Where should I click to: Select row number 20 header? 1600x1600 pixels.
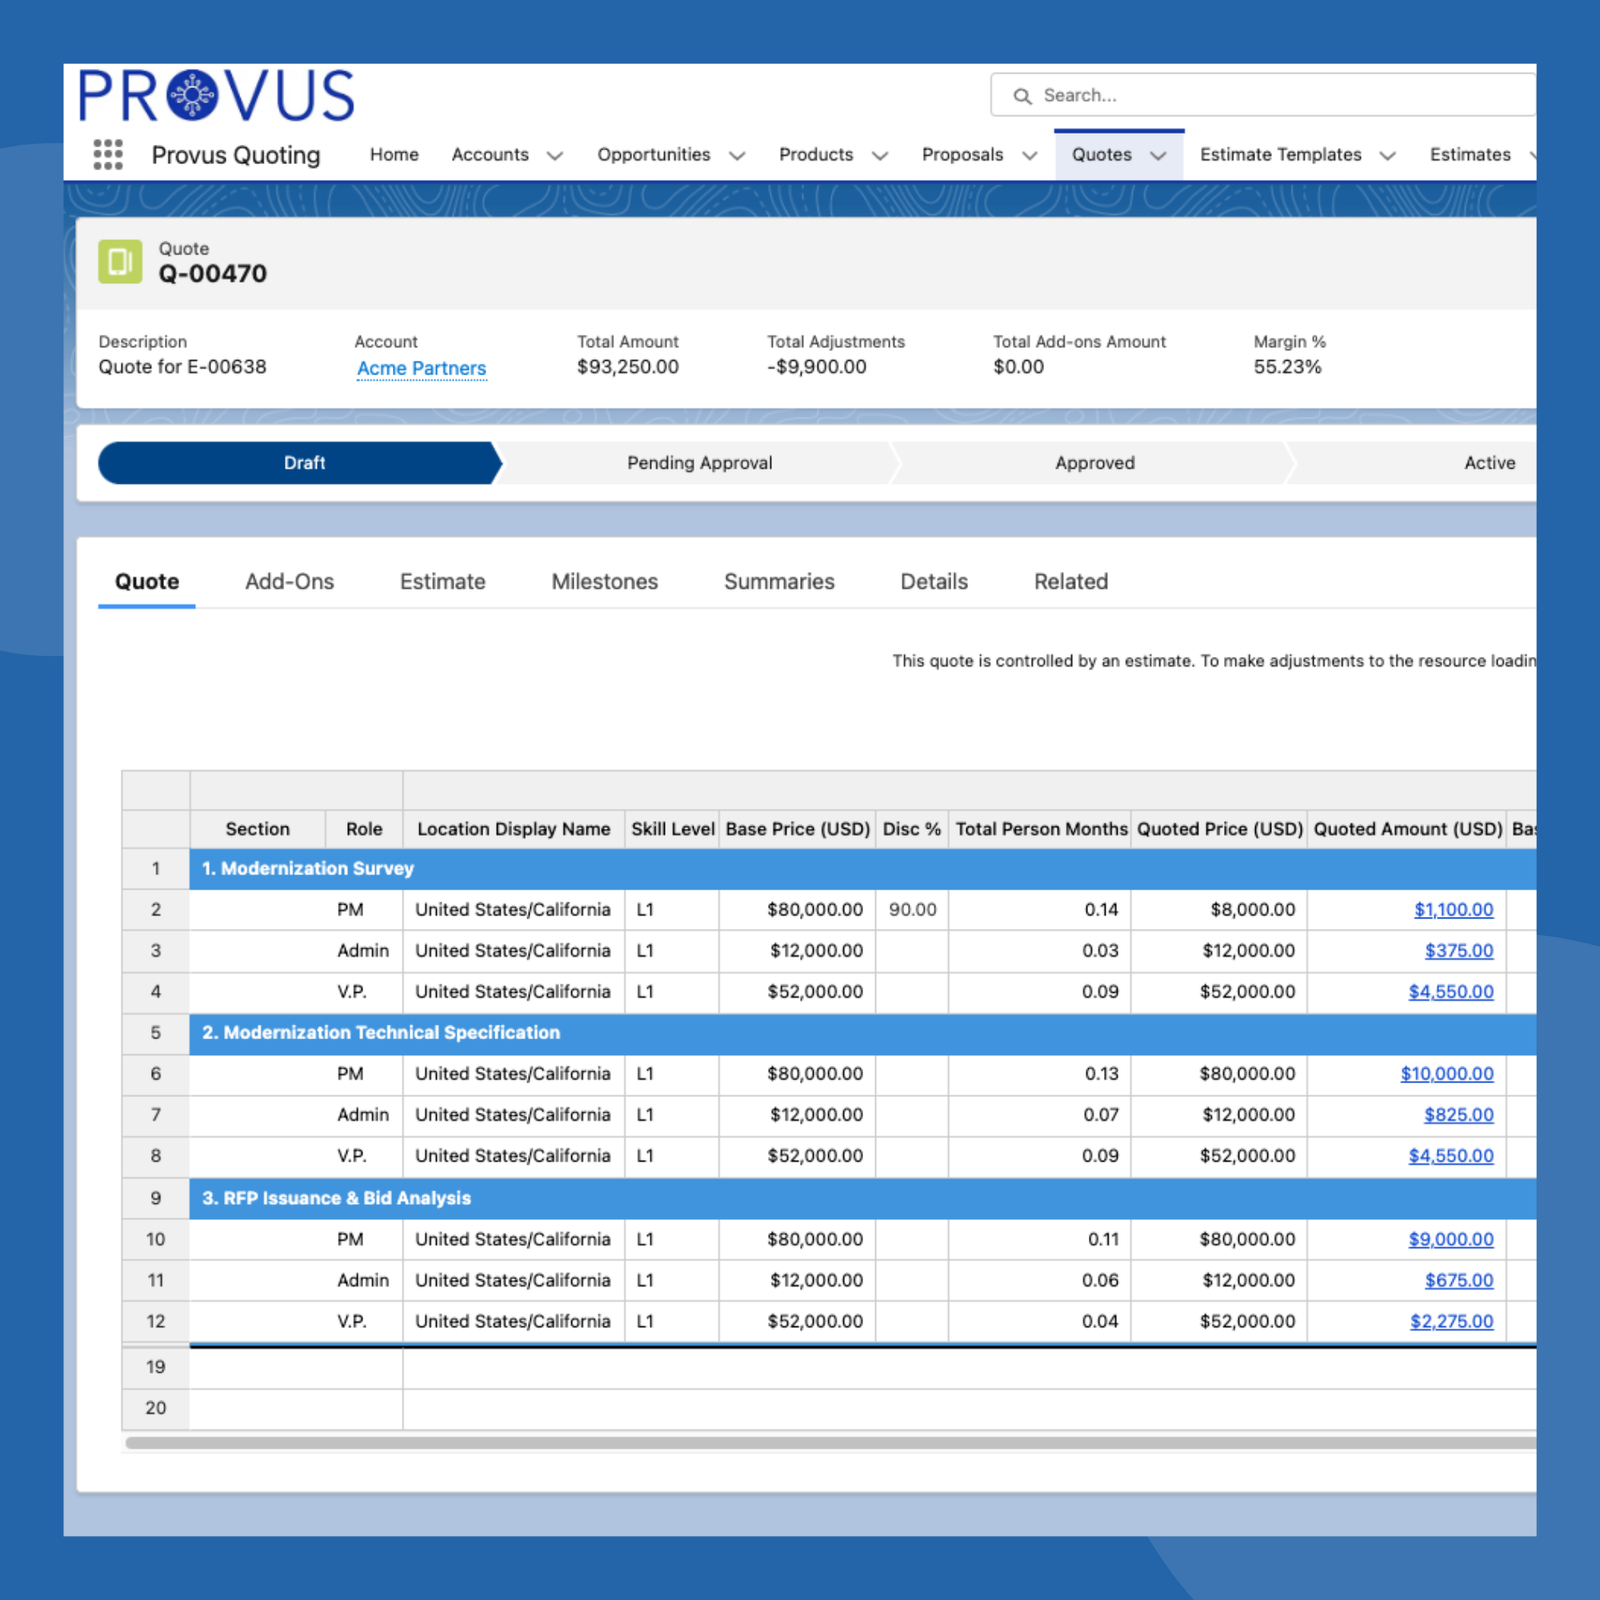click(x=156, y=1408)
